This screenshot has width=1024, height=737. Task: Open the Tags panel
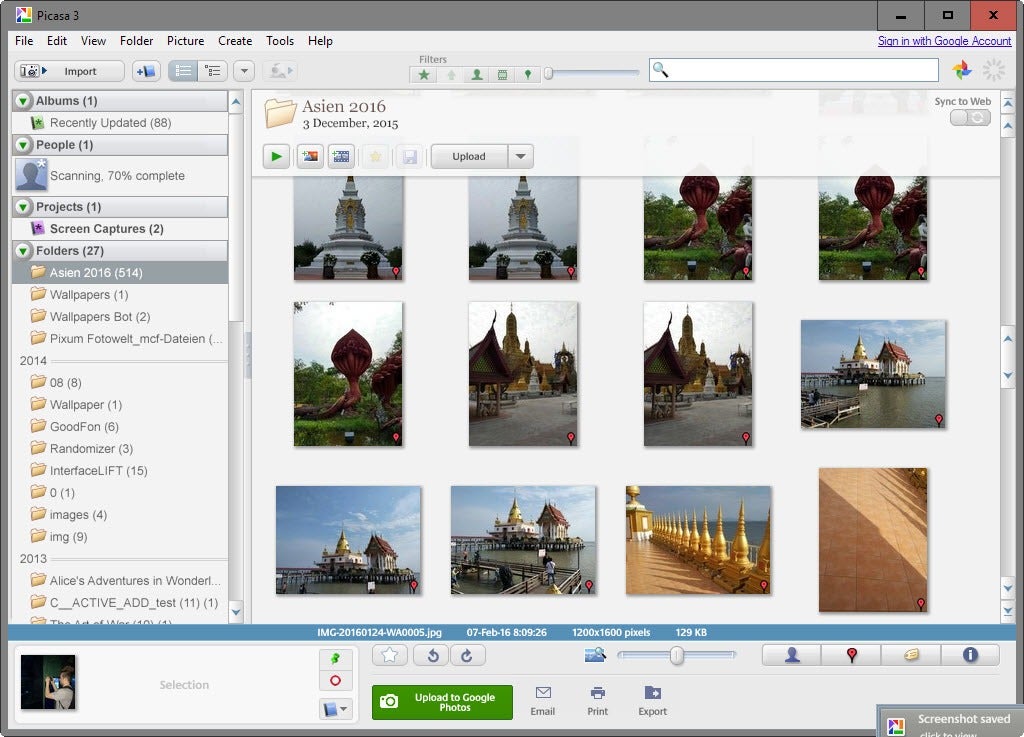coord(910,655)
